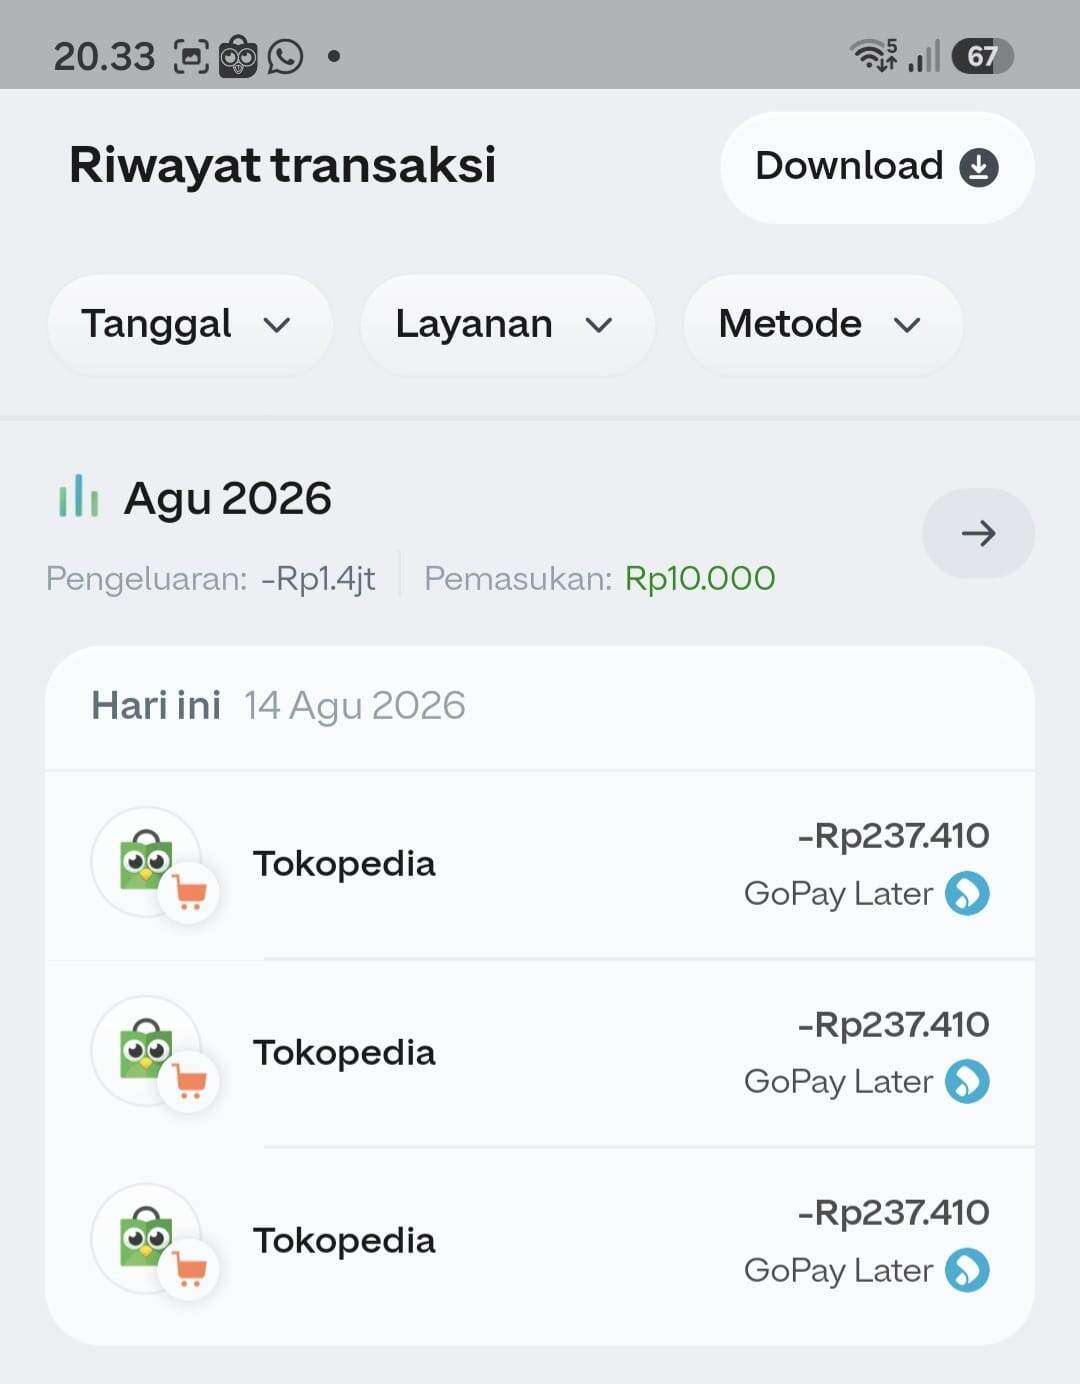Tap the Pemasukan Rp10.000 summary
Screen dimensions: 1080x1384
[599, 578]
